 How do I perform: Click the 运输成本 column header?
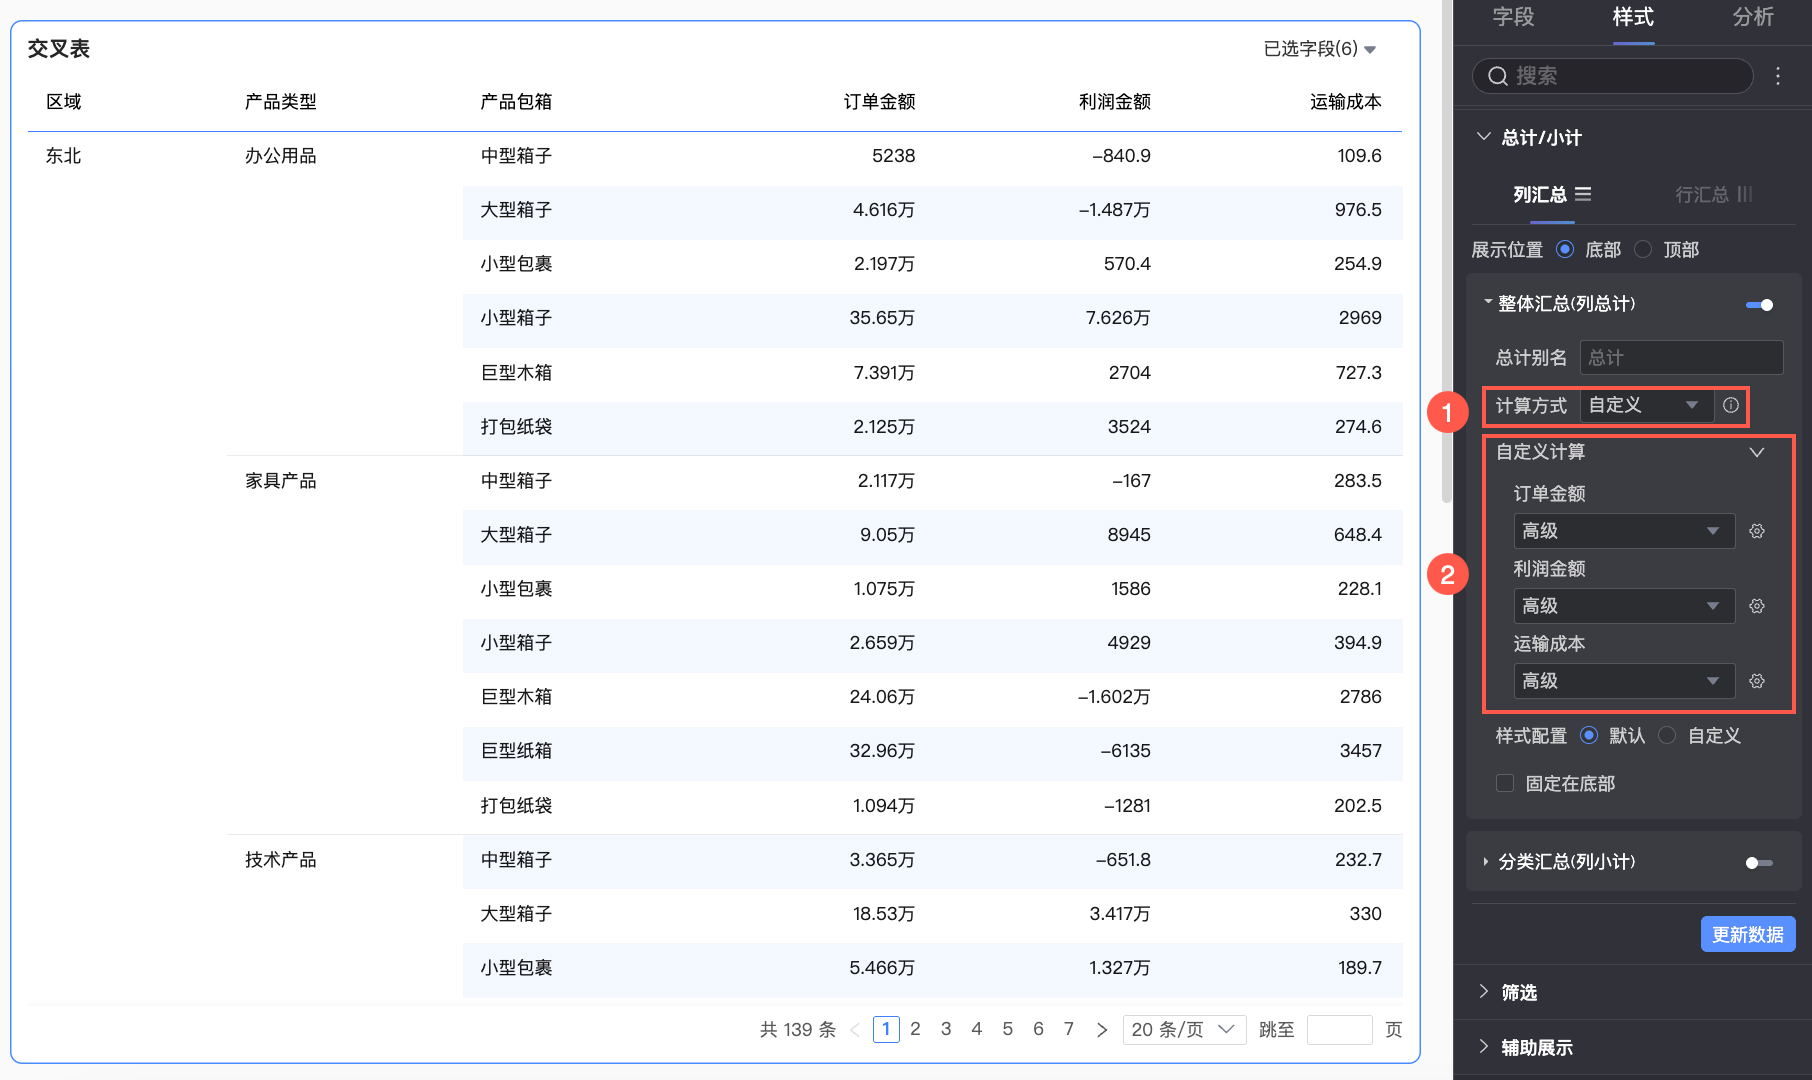coord(1346,101)
